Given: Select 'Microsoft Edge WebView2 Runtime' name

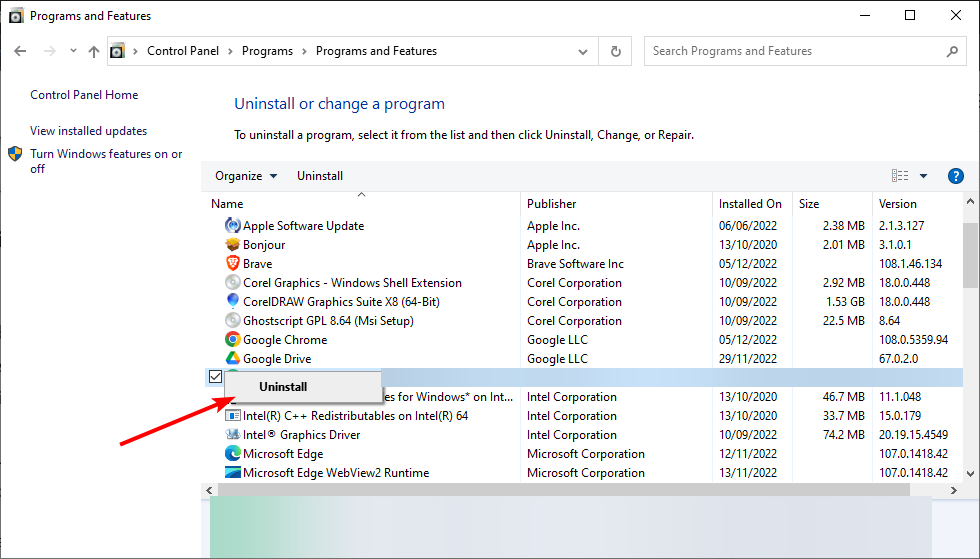Looking at the screenshot, I should (336, 472).
